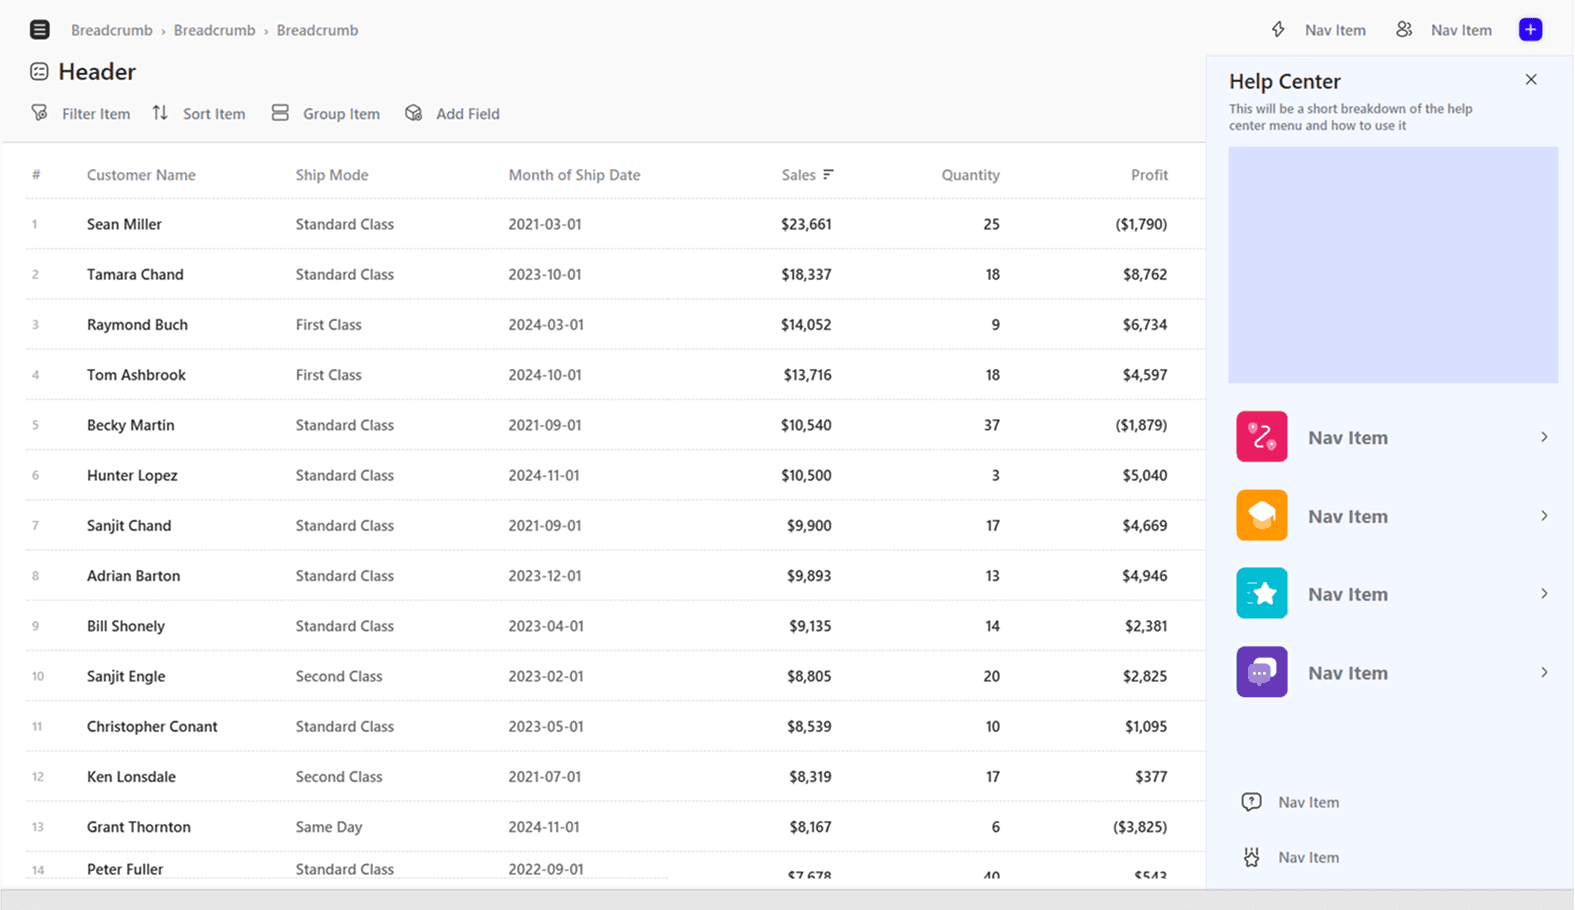Click the users Nav Item icon
1575x910 pixels.
[x=1404, y=30]
